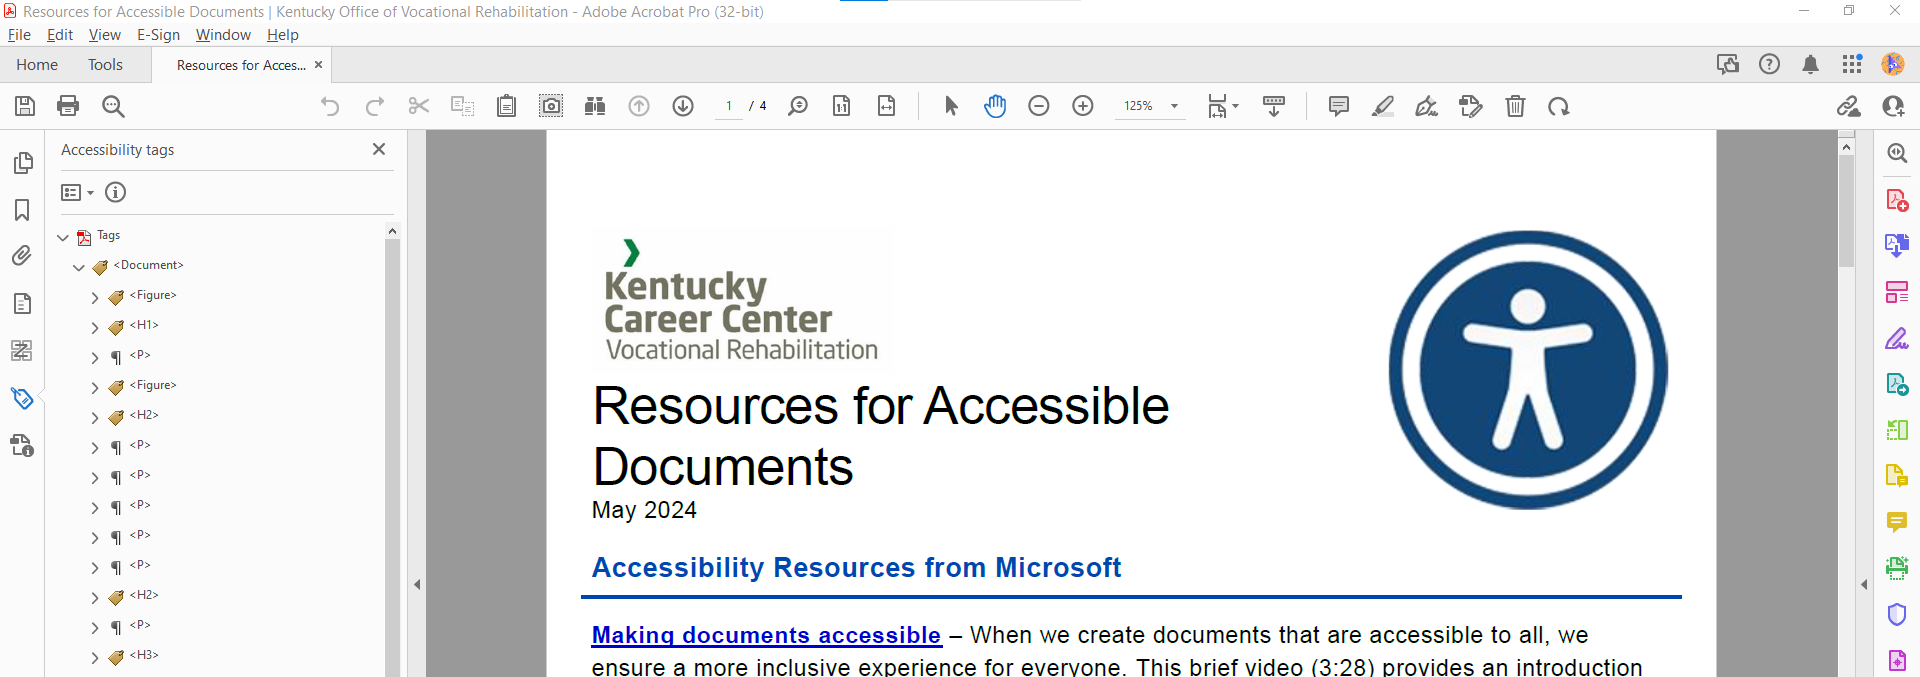Expand the <H1> tag node

(x=95, y=327)
